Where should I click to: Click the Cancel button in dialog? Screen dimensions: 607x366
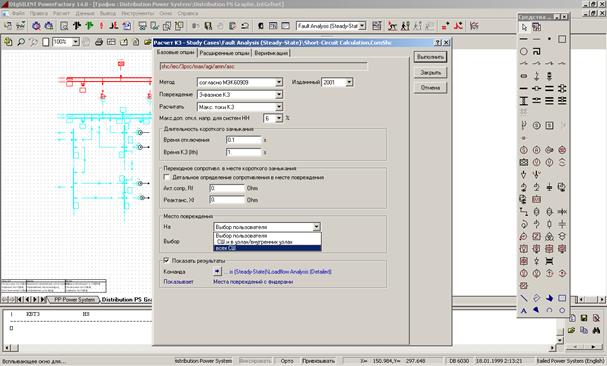430,88
